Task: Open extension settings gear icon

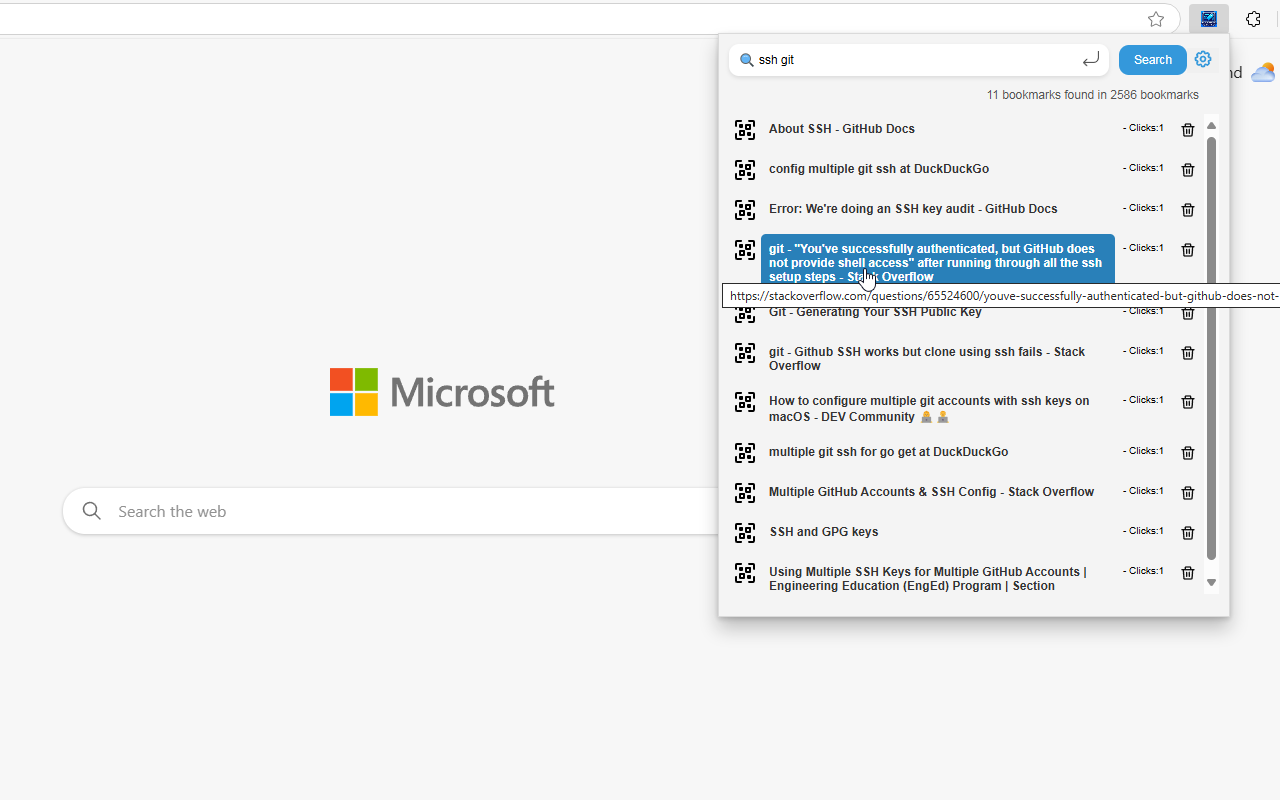Action: 1203,59
